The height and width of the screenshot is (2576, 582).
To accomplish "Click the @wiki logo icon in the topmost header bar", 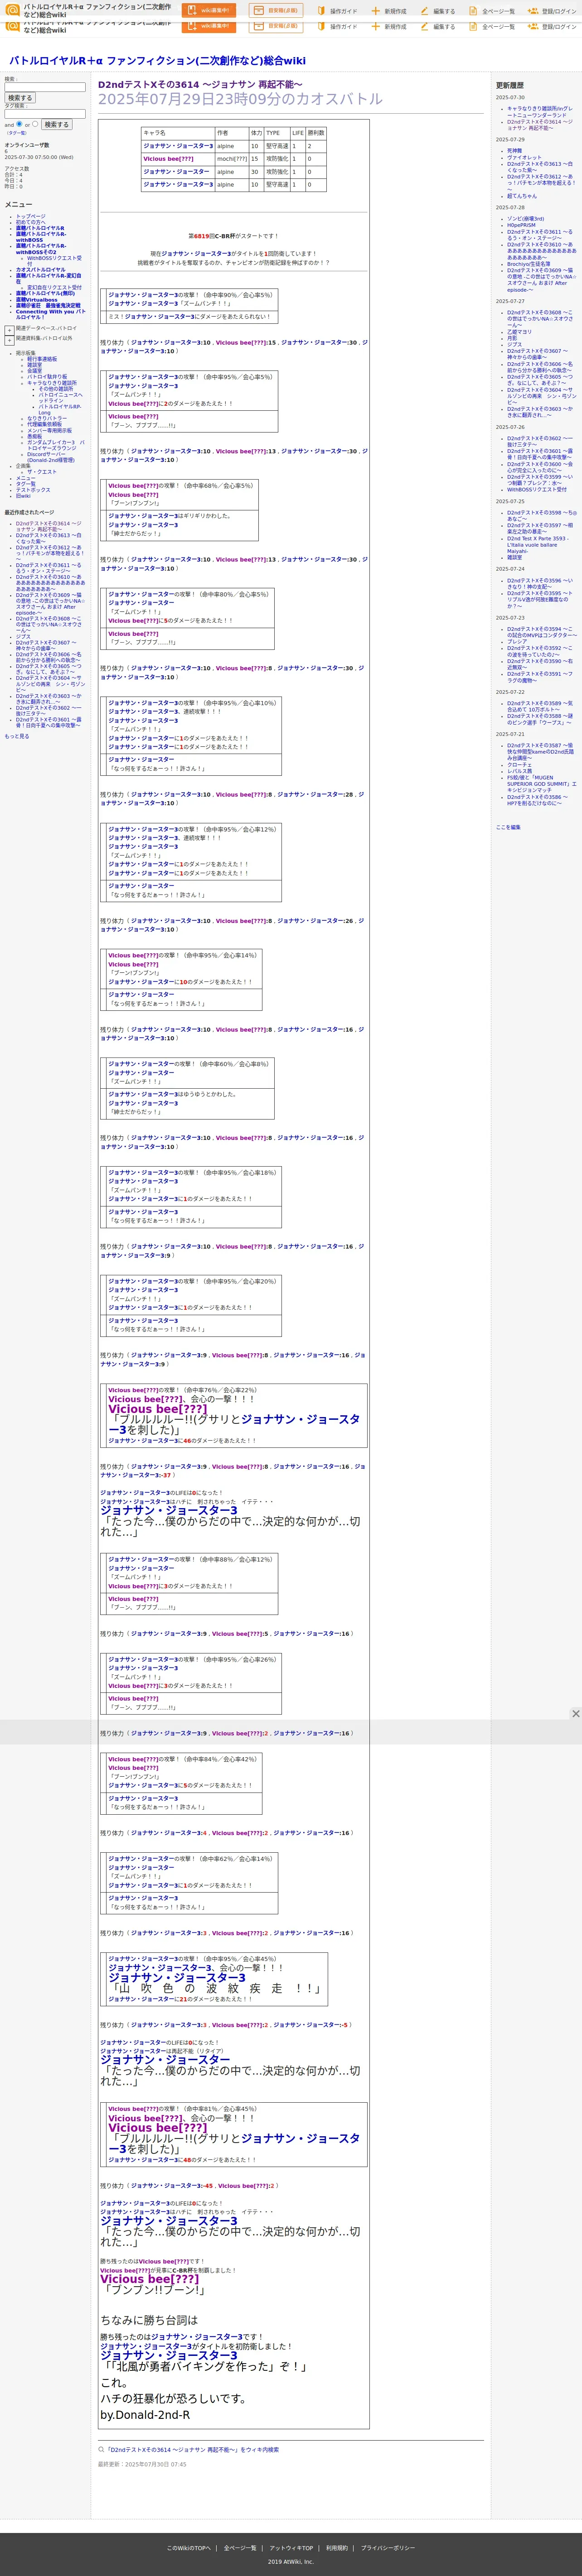I will pyautogui.click(x=13, y=10).
